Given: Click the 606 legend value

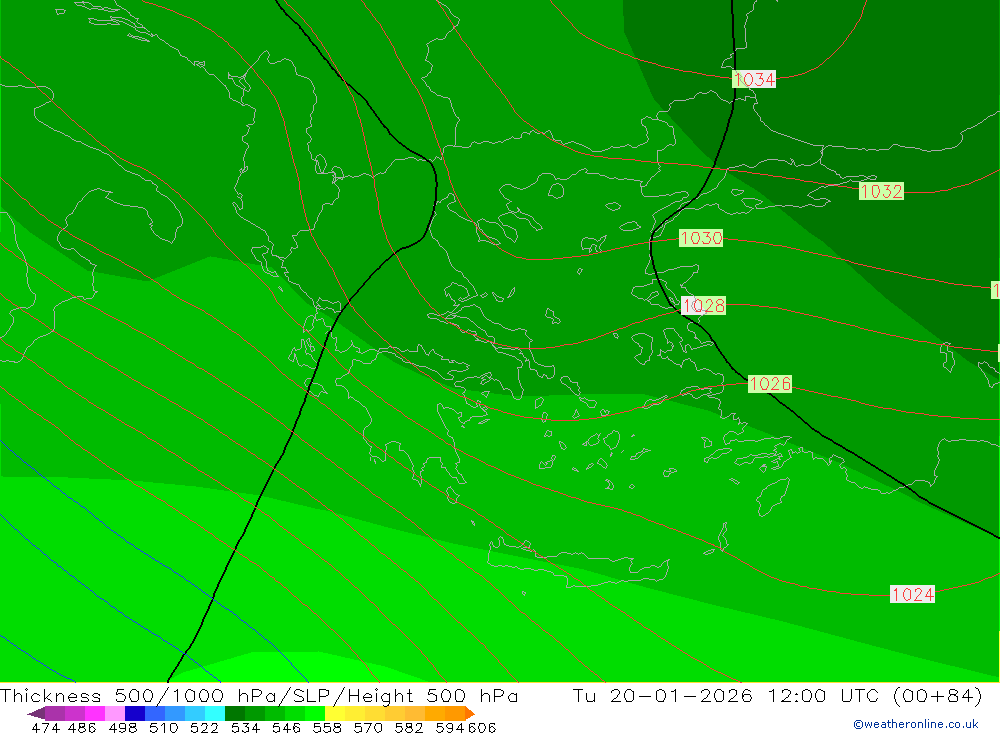Looking at the screenshot, I should tap(482, 727).
